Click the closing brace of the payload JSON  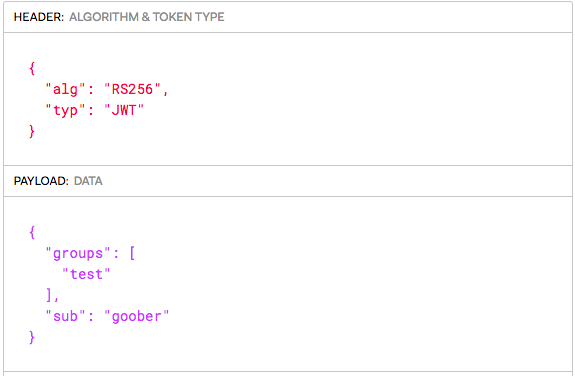tap(32, 337)
